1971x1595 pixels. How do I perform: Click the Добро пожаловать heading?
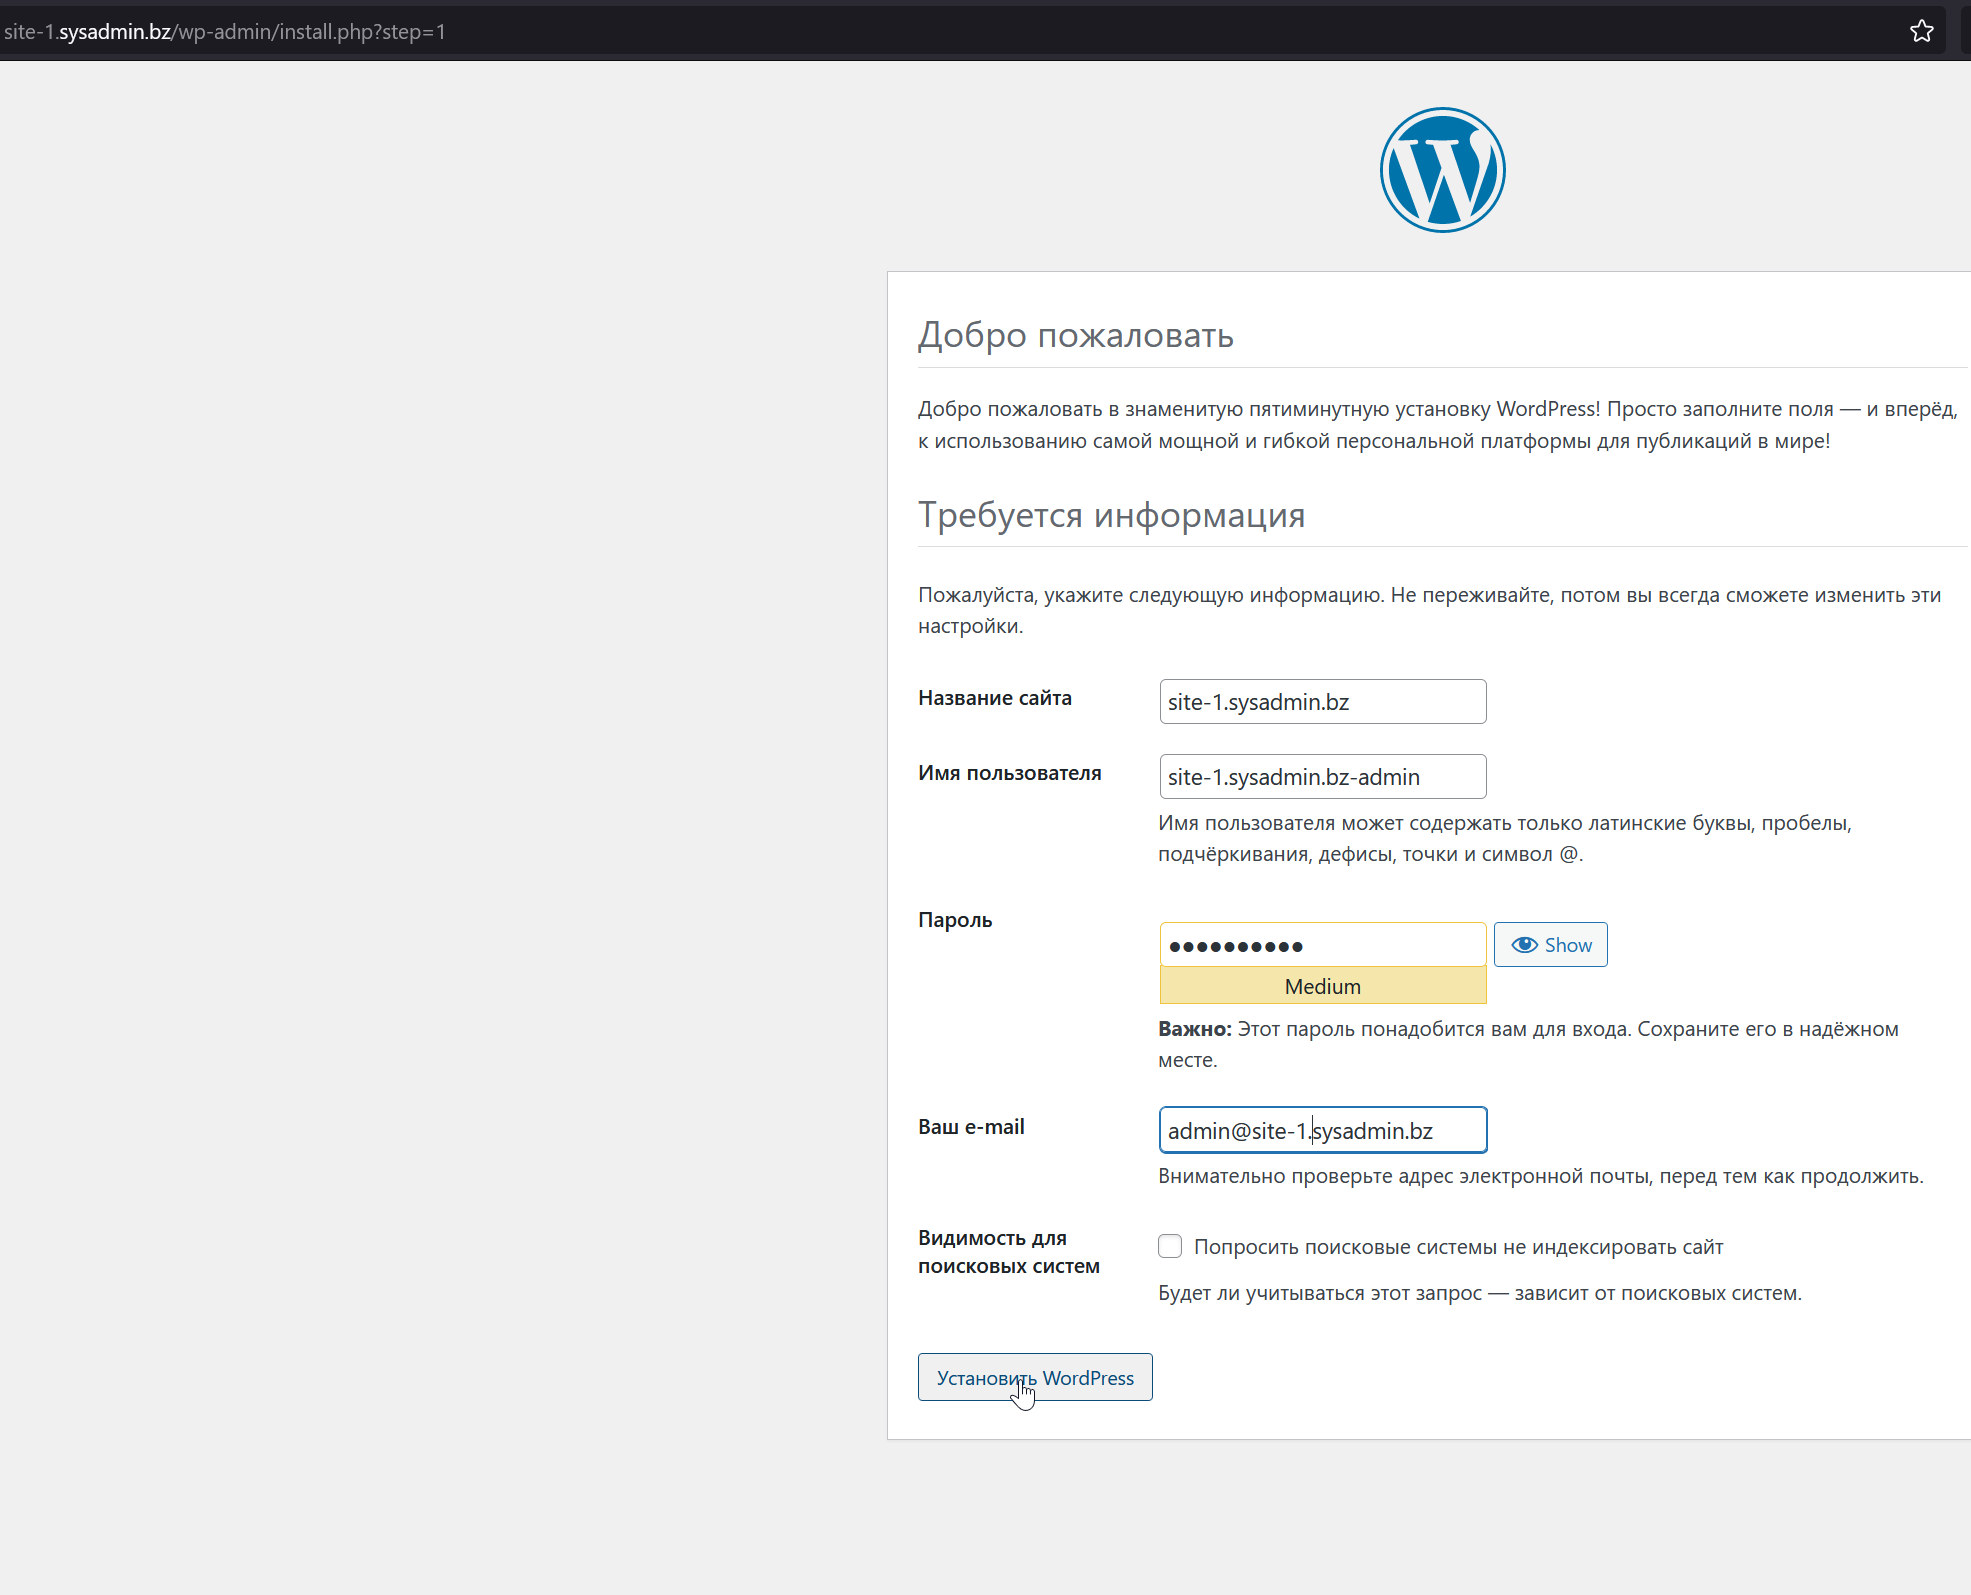(x=1076, y=335)
